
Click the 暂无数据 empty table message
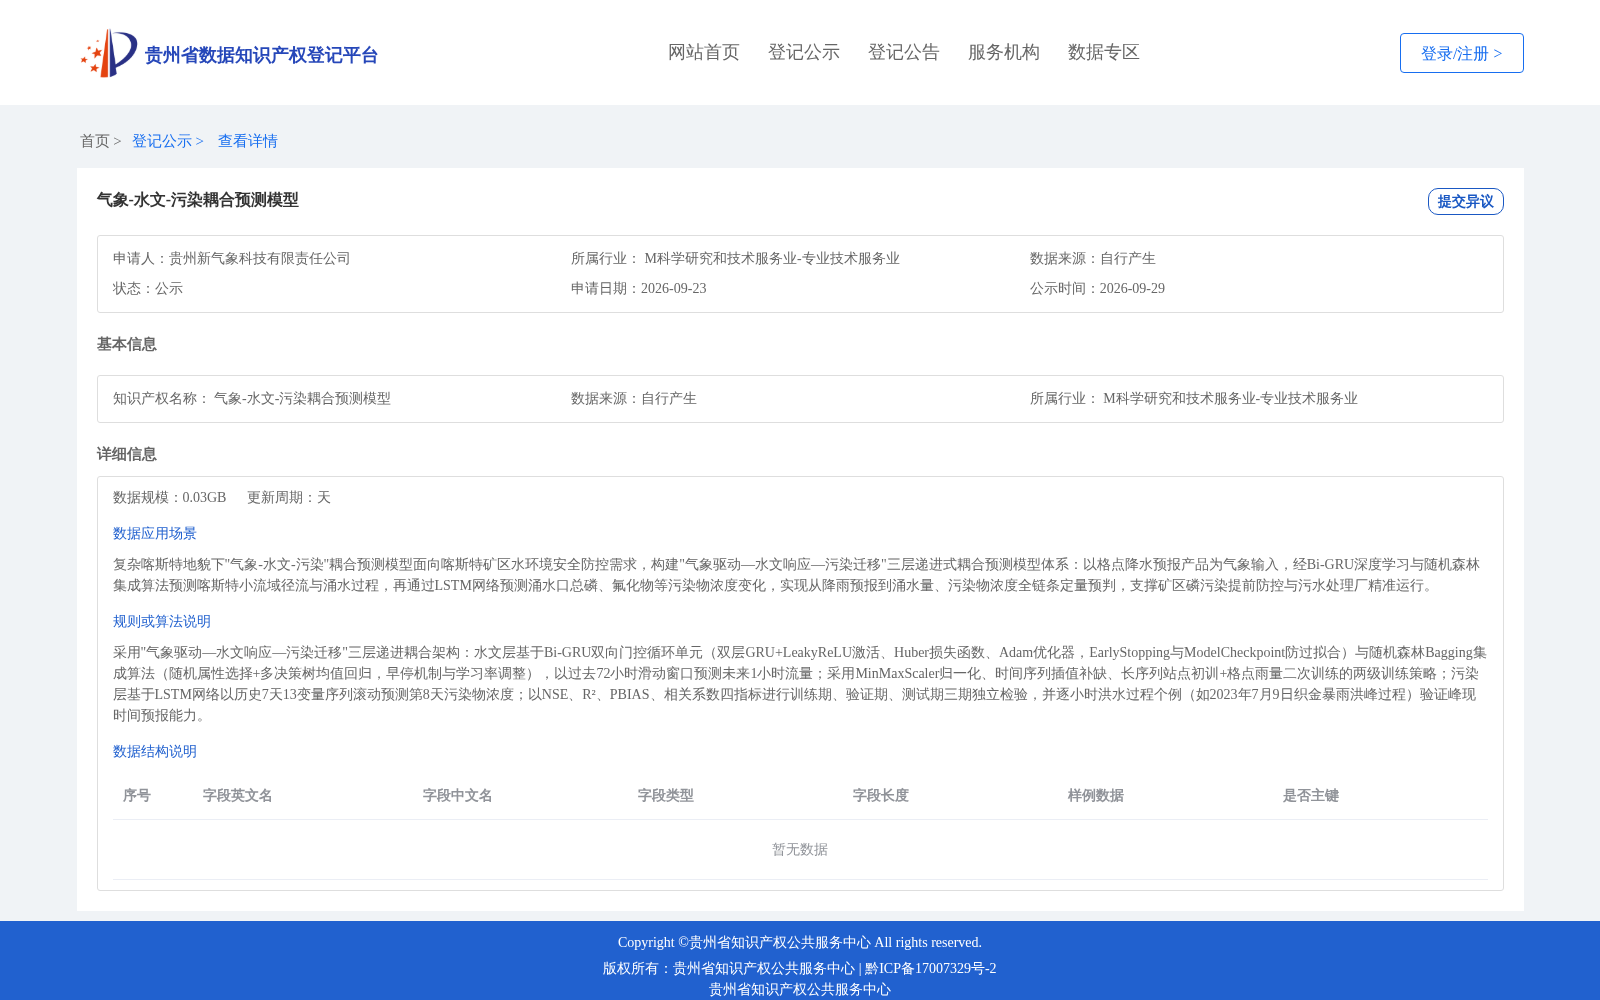click(x=800, y=849)
